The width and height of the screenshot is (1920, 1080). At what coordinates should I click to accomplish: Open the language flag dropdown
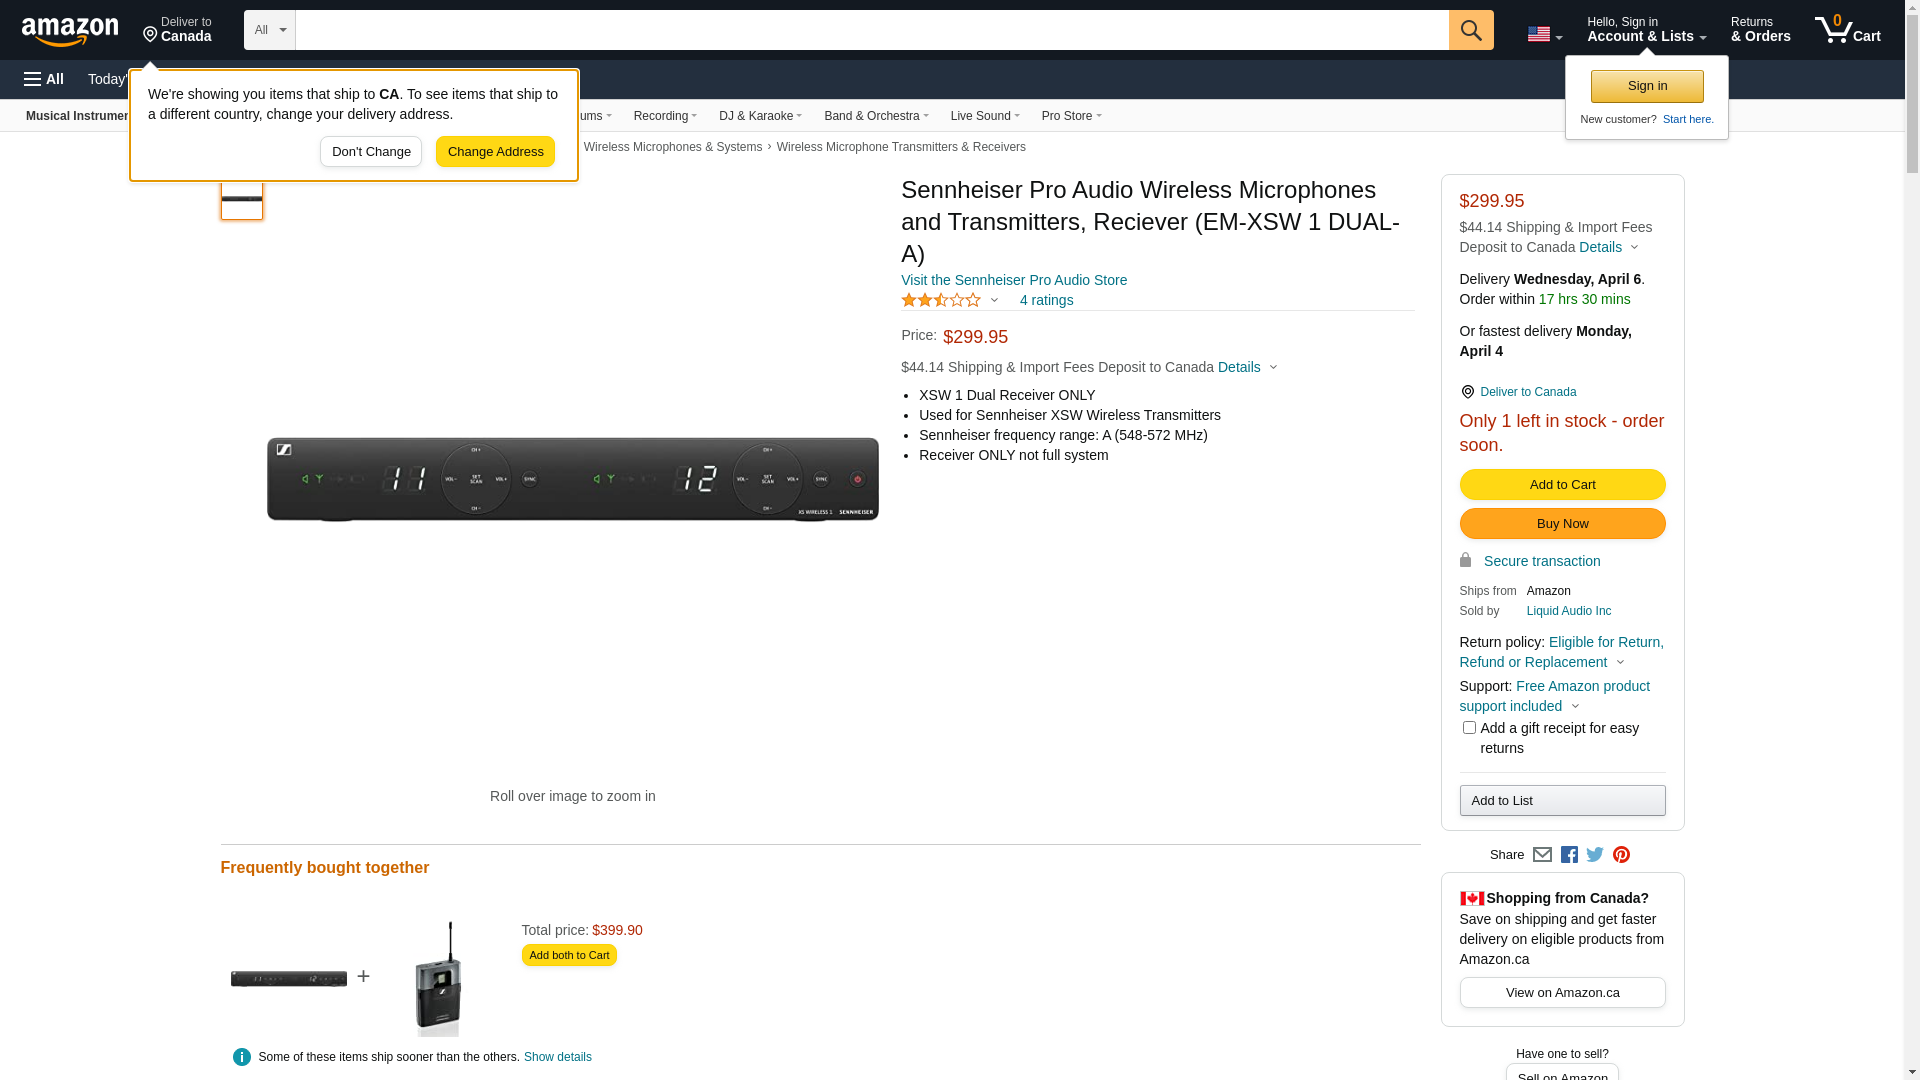click(x=1544, y=34)
